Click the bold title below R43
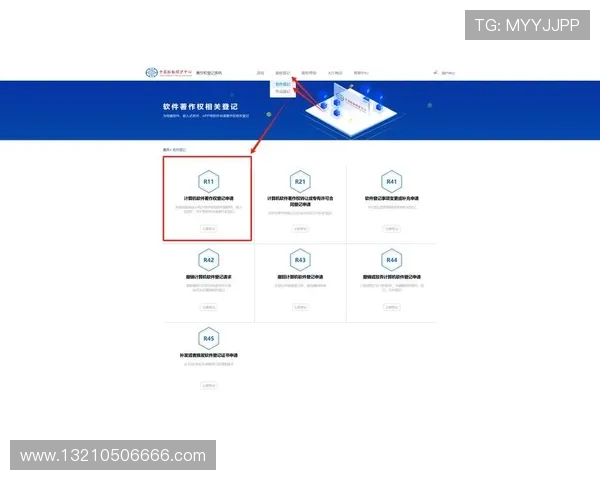 [300, 277]
